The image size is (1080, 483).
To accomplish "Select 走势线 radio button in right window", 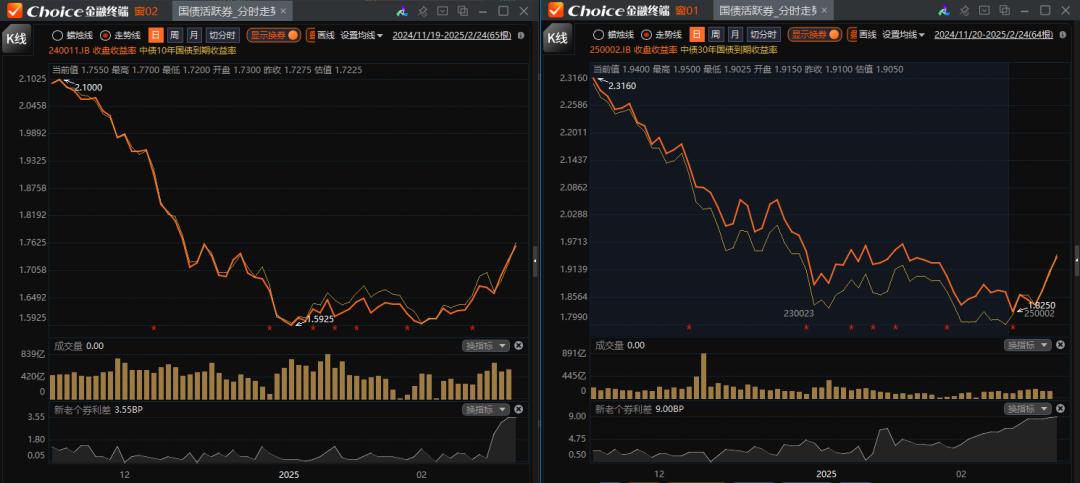I will (x=646, y=34).
